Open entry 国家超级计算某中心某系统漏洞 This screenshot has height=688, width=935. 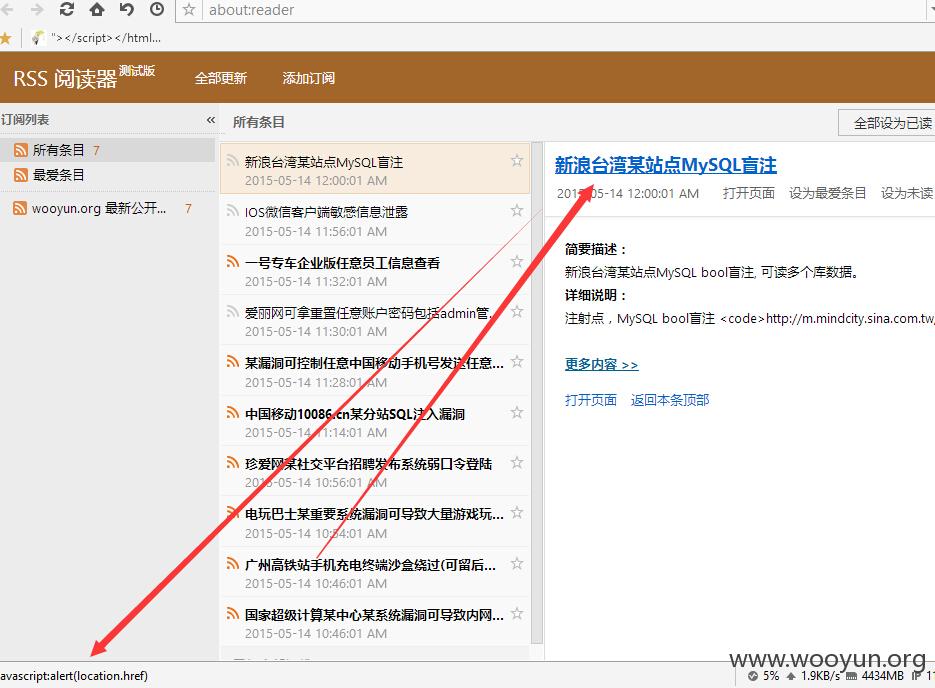pyautogui.click(x=375, y=622)
